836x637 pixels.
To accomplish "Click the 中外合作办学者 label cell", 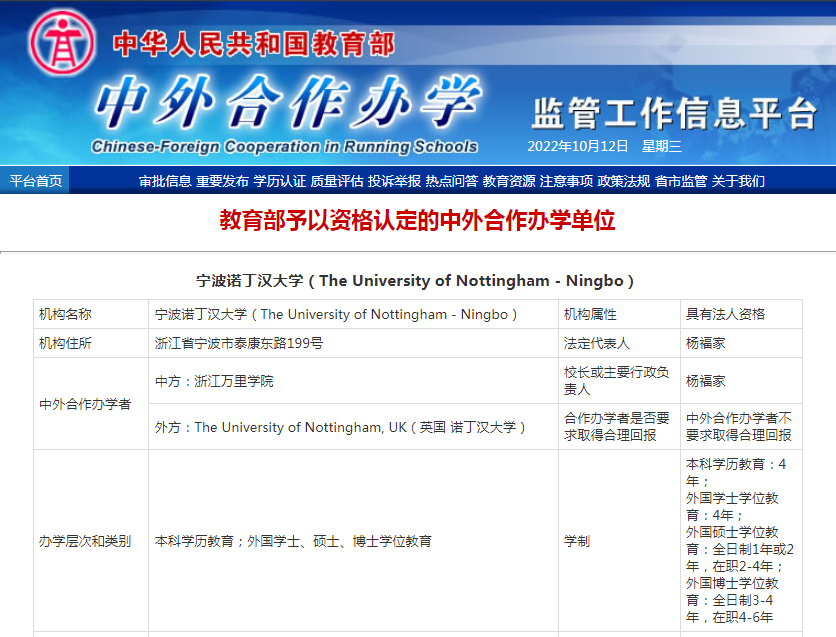I will click(x=91, y=404).
